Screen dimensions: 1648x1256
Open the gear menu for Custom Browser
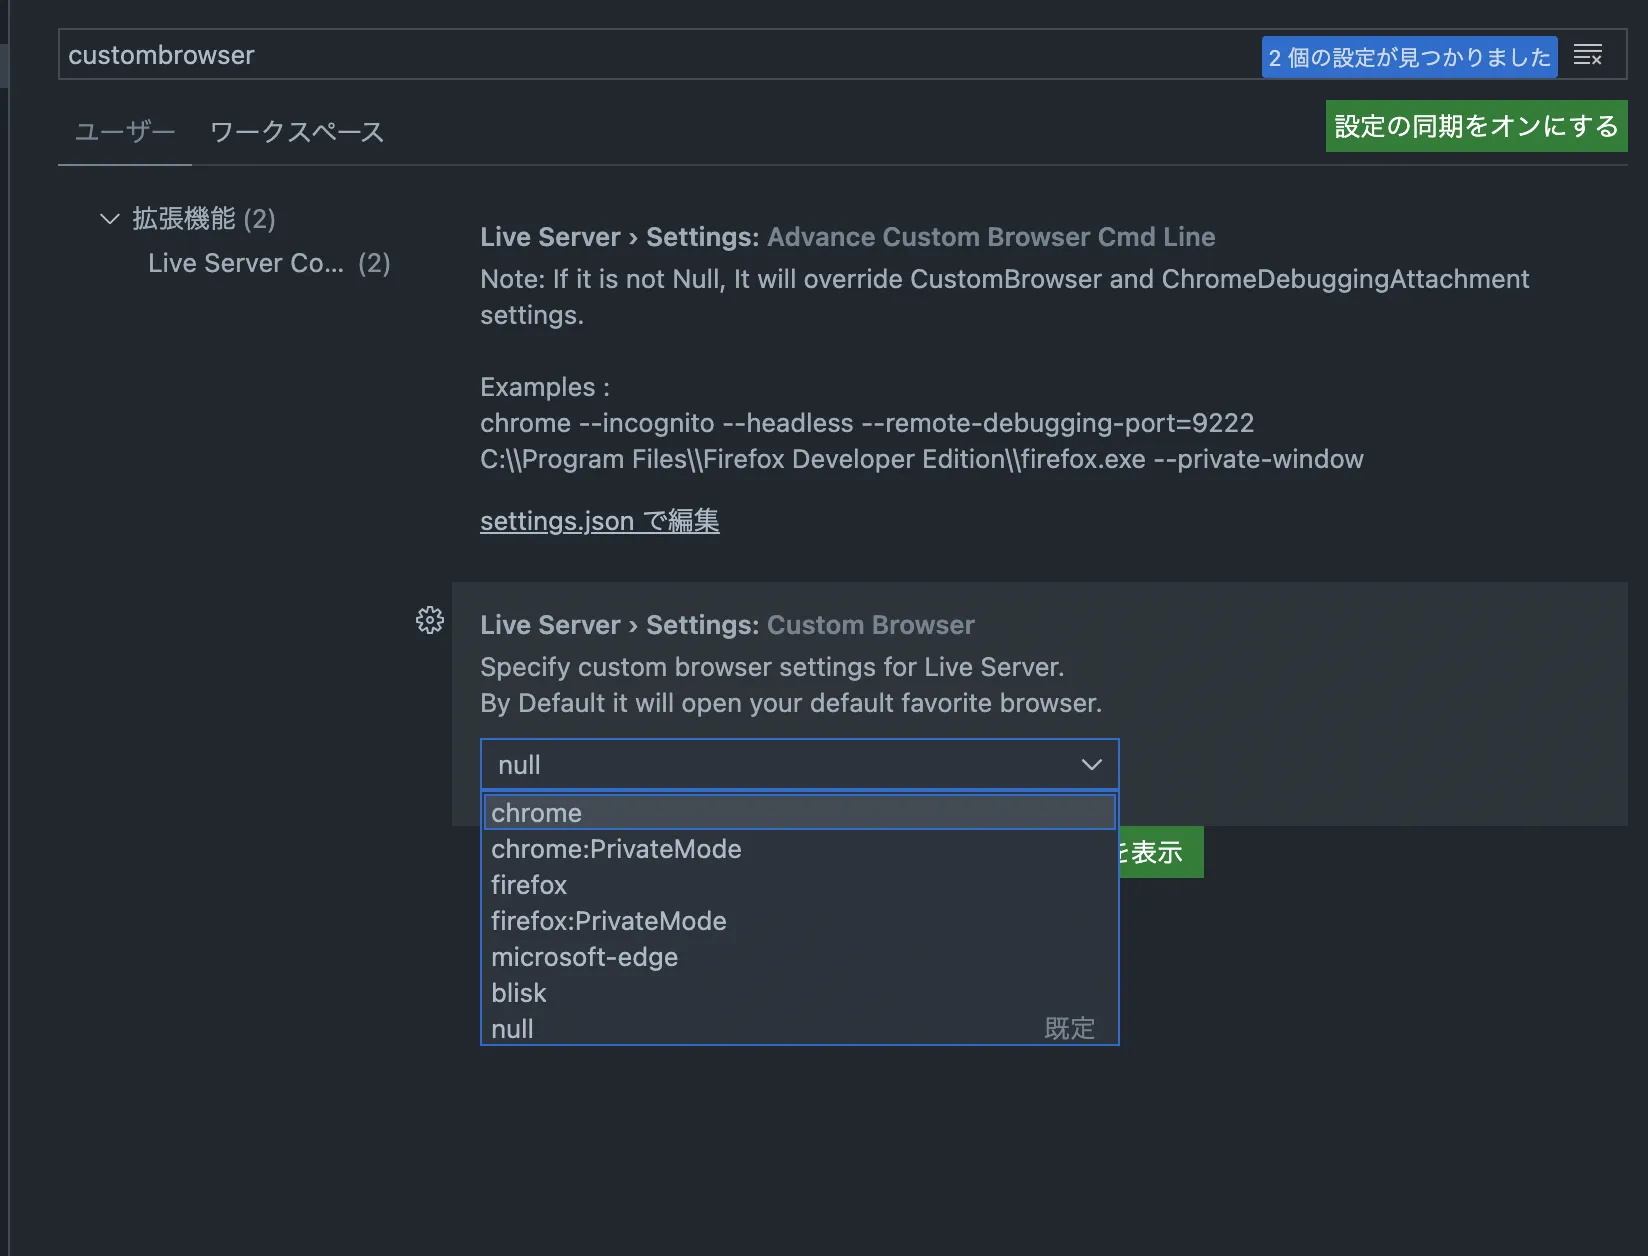pos(430,620)
